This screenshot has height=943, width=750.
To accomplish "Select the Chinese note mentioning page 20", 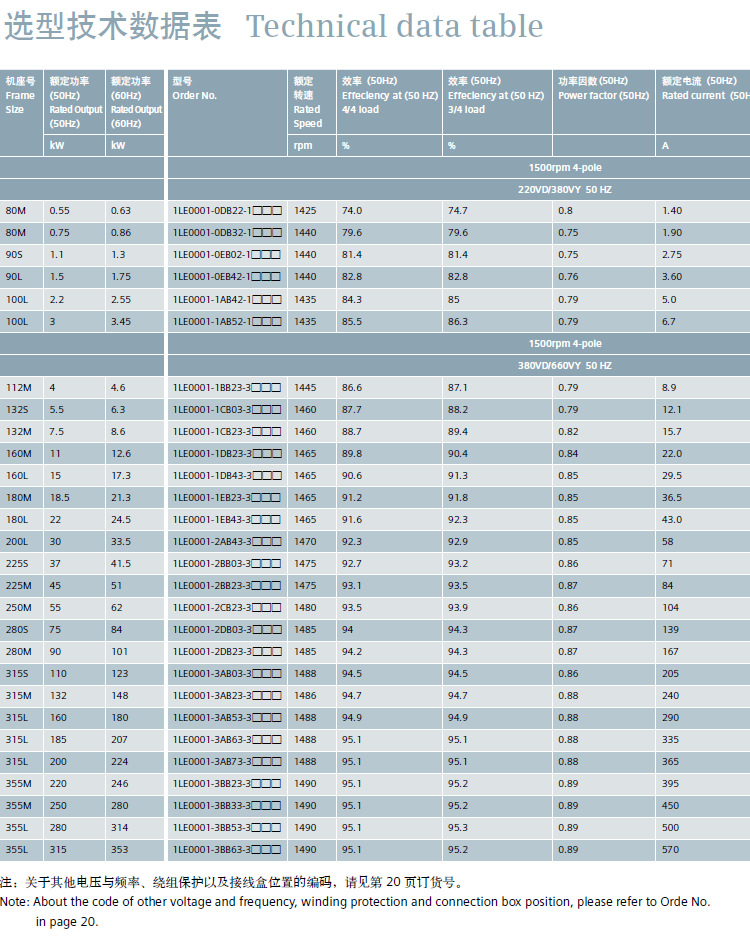I will tap(232, 882).
